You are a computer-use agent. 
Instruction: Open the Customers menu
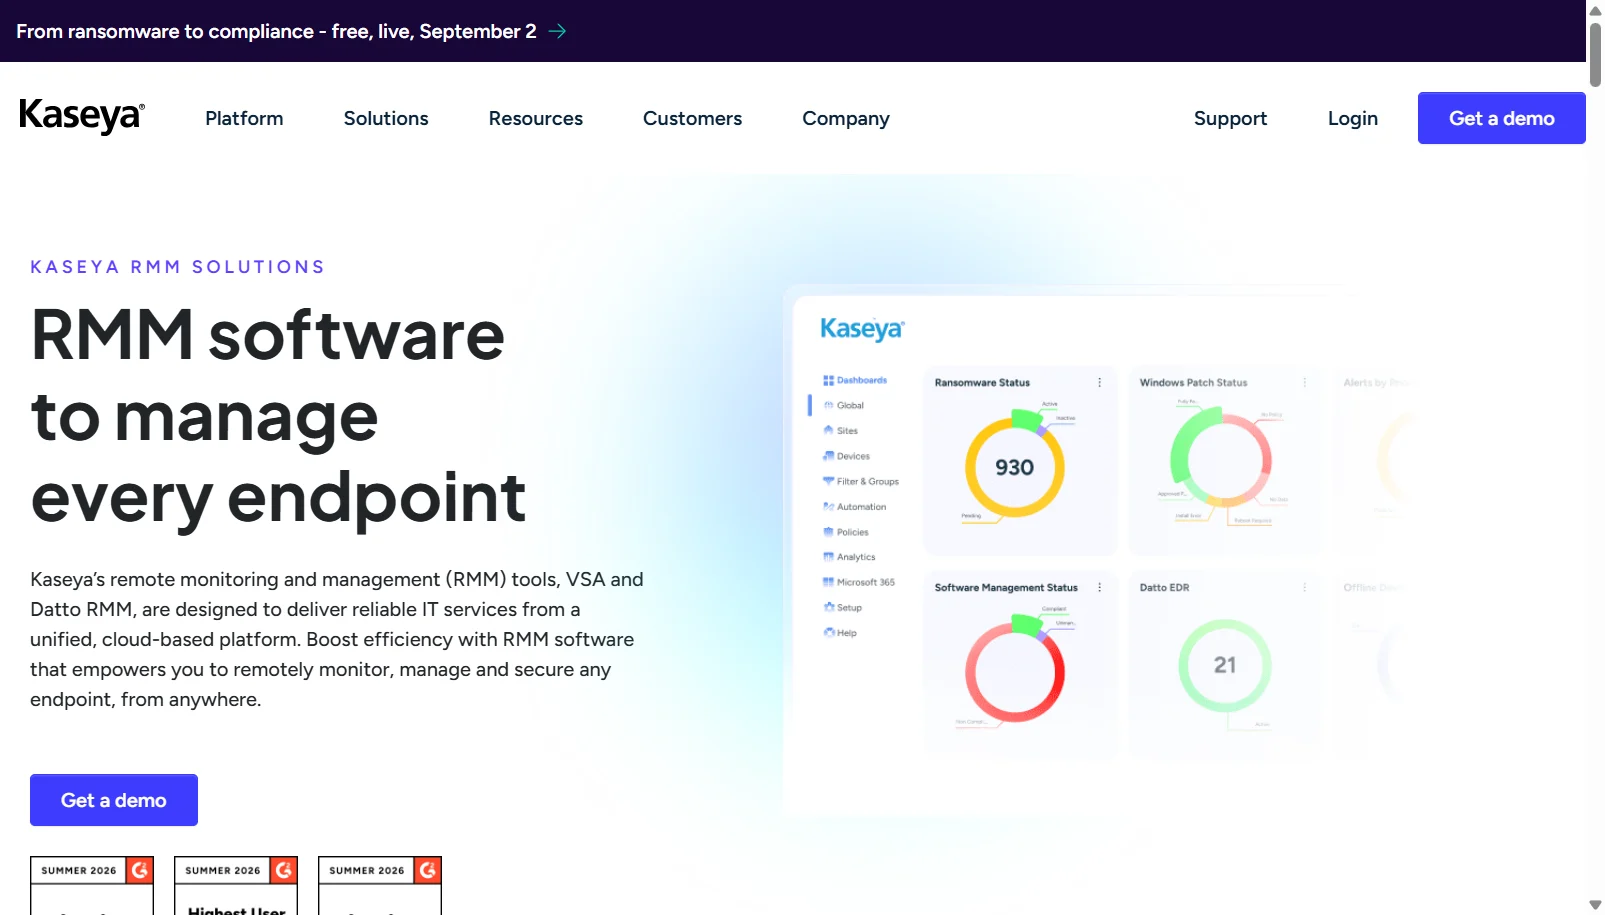point(692,118)
